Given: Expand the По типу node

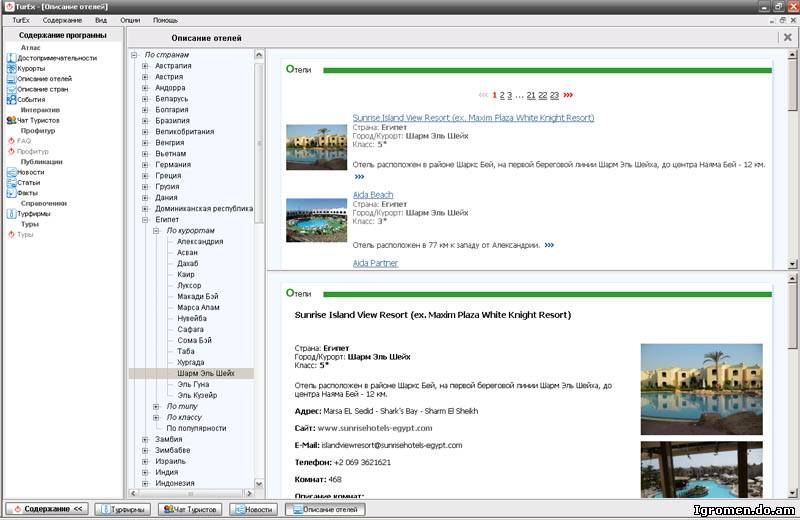Looking at the screenshot, I should pyautogui.click(x=156, y=406).
